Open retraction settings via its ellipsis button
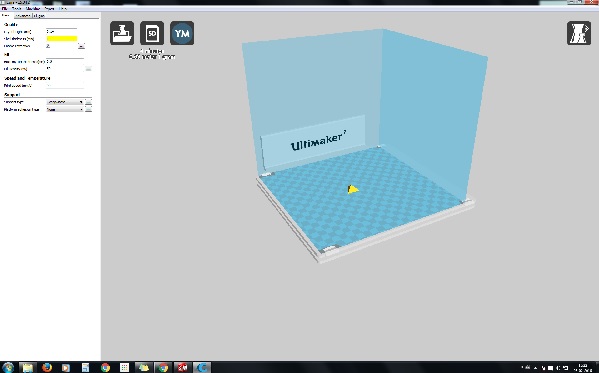The height and width of the screenshot is (373, 599). coord(81,46)
